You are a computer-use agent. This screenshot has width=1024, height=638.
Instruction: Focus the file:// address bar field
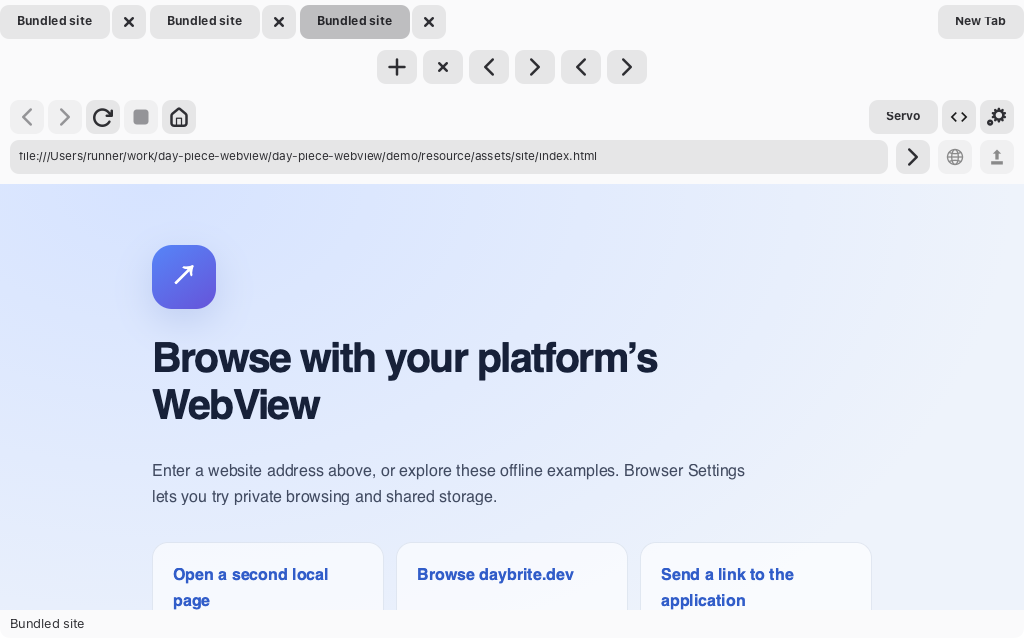[x=449, y=157]
